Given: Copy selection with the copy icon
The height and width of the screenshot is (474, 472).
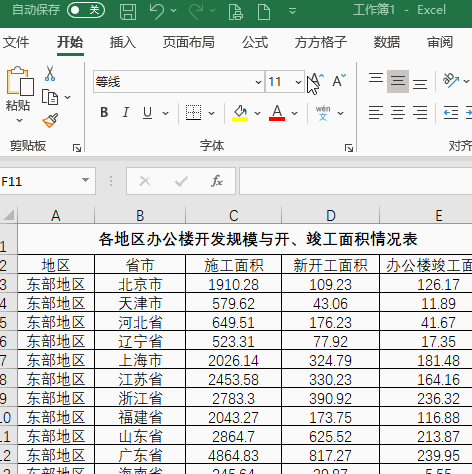Looking at the screenshot, I should pos(50,97).
